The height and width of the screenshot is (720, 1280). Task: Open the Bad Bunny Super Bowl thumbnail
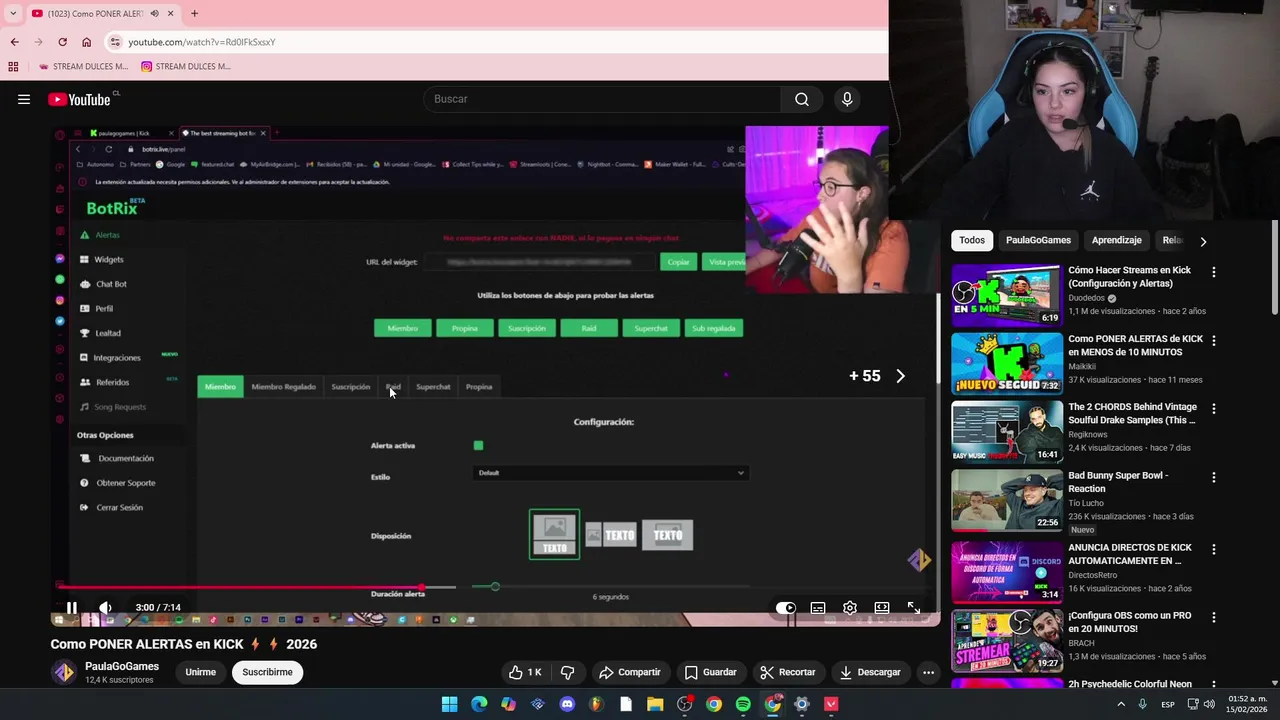tap(1006, 500)
